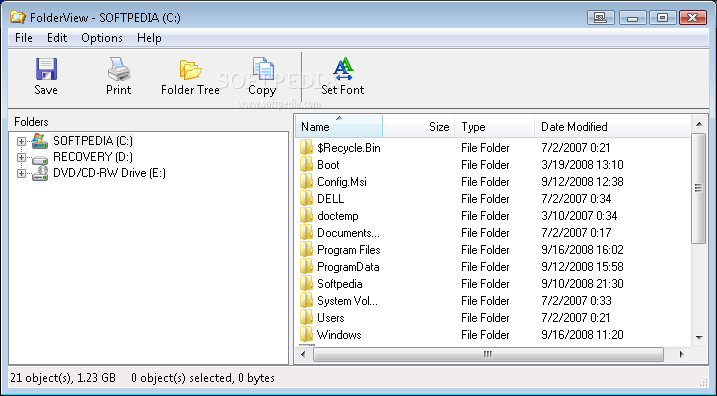This screenshot has width=717, height=396.
Task: Click the Boot folder icon
Action: point(306,165)
